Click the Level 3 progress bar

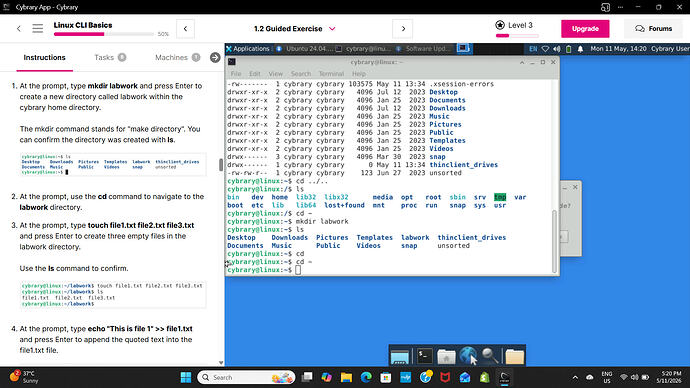click(x=517, y=36)
